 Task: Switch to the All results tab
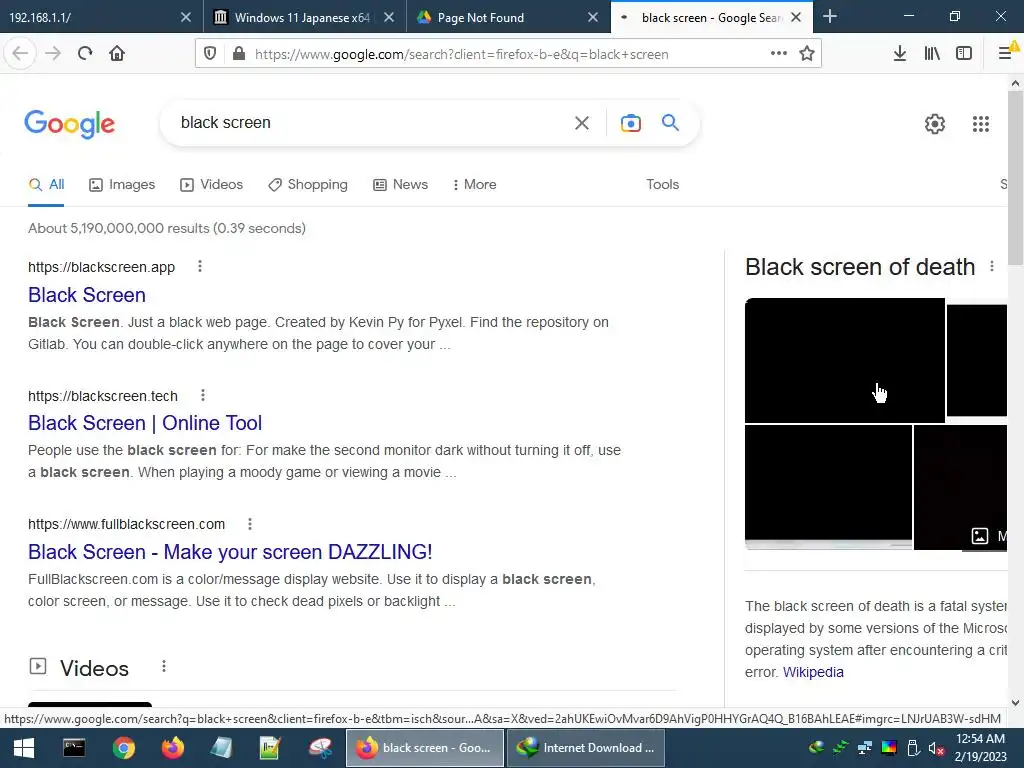click(46, 184)
